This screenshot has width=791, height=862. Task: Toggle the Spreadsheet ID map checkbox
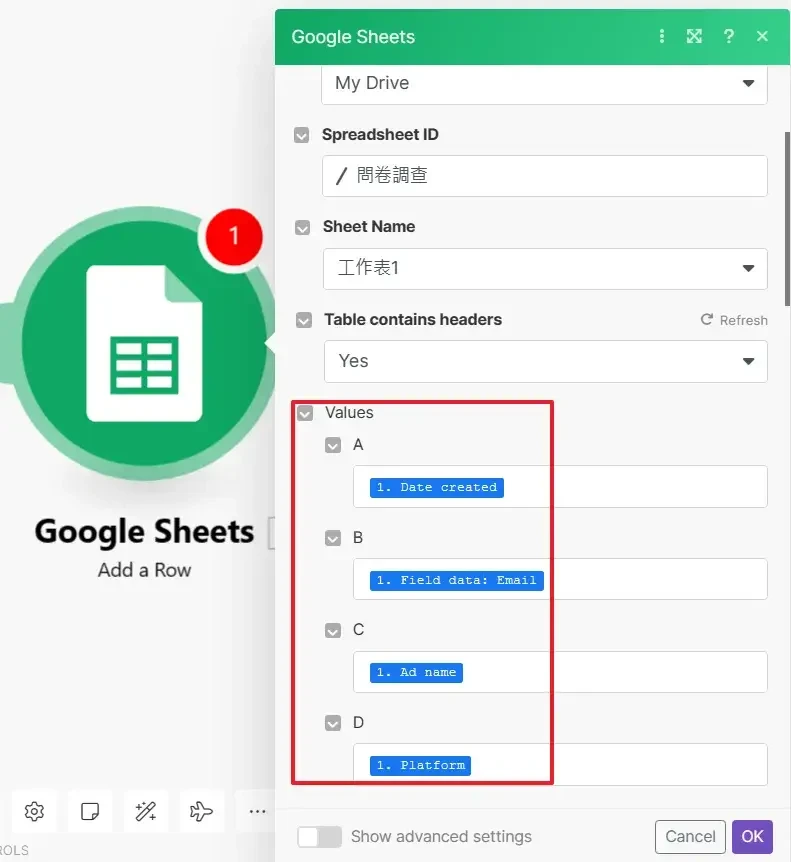point(301,135)
